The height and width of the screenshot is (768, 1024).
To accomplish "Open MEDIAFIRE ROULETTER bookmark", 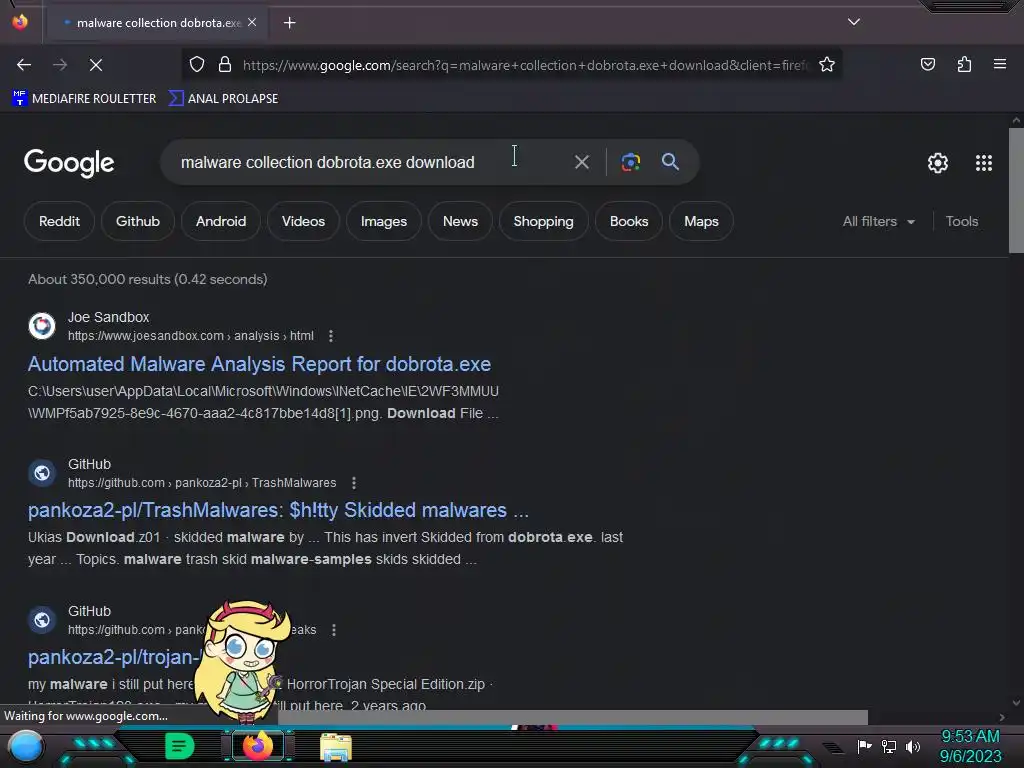I will coord(84,99).
